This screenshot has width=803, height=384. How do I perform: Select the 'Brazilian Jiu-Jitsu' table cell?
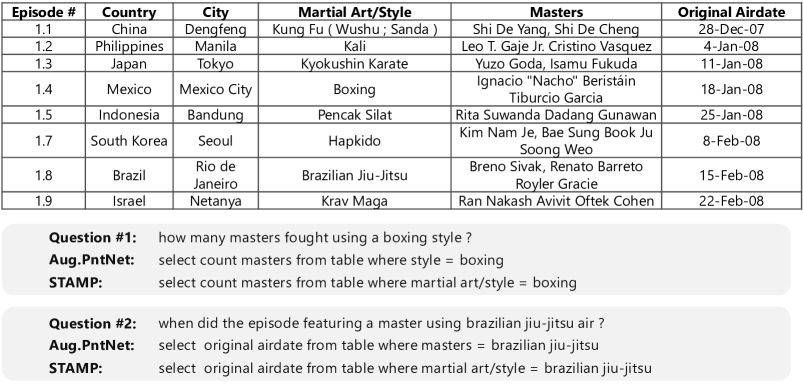[354, 175]
